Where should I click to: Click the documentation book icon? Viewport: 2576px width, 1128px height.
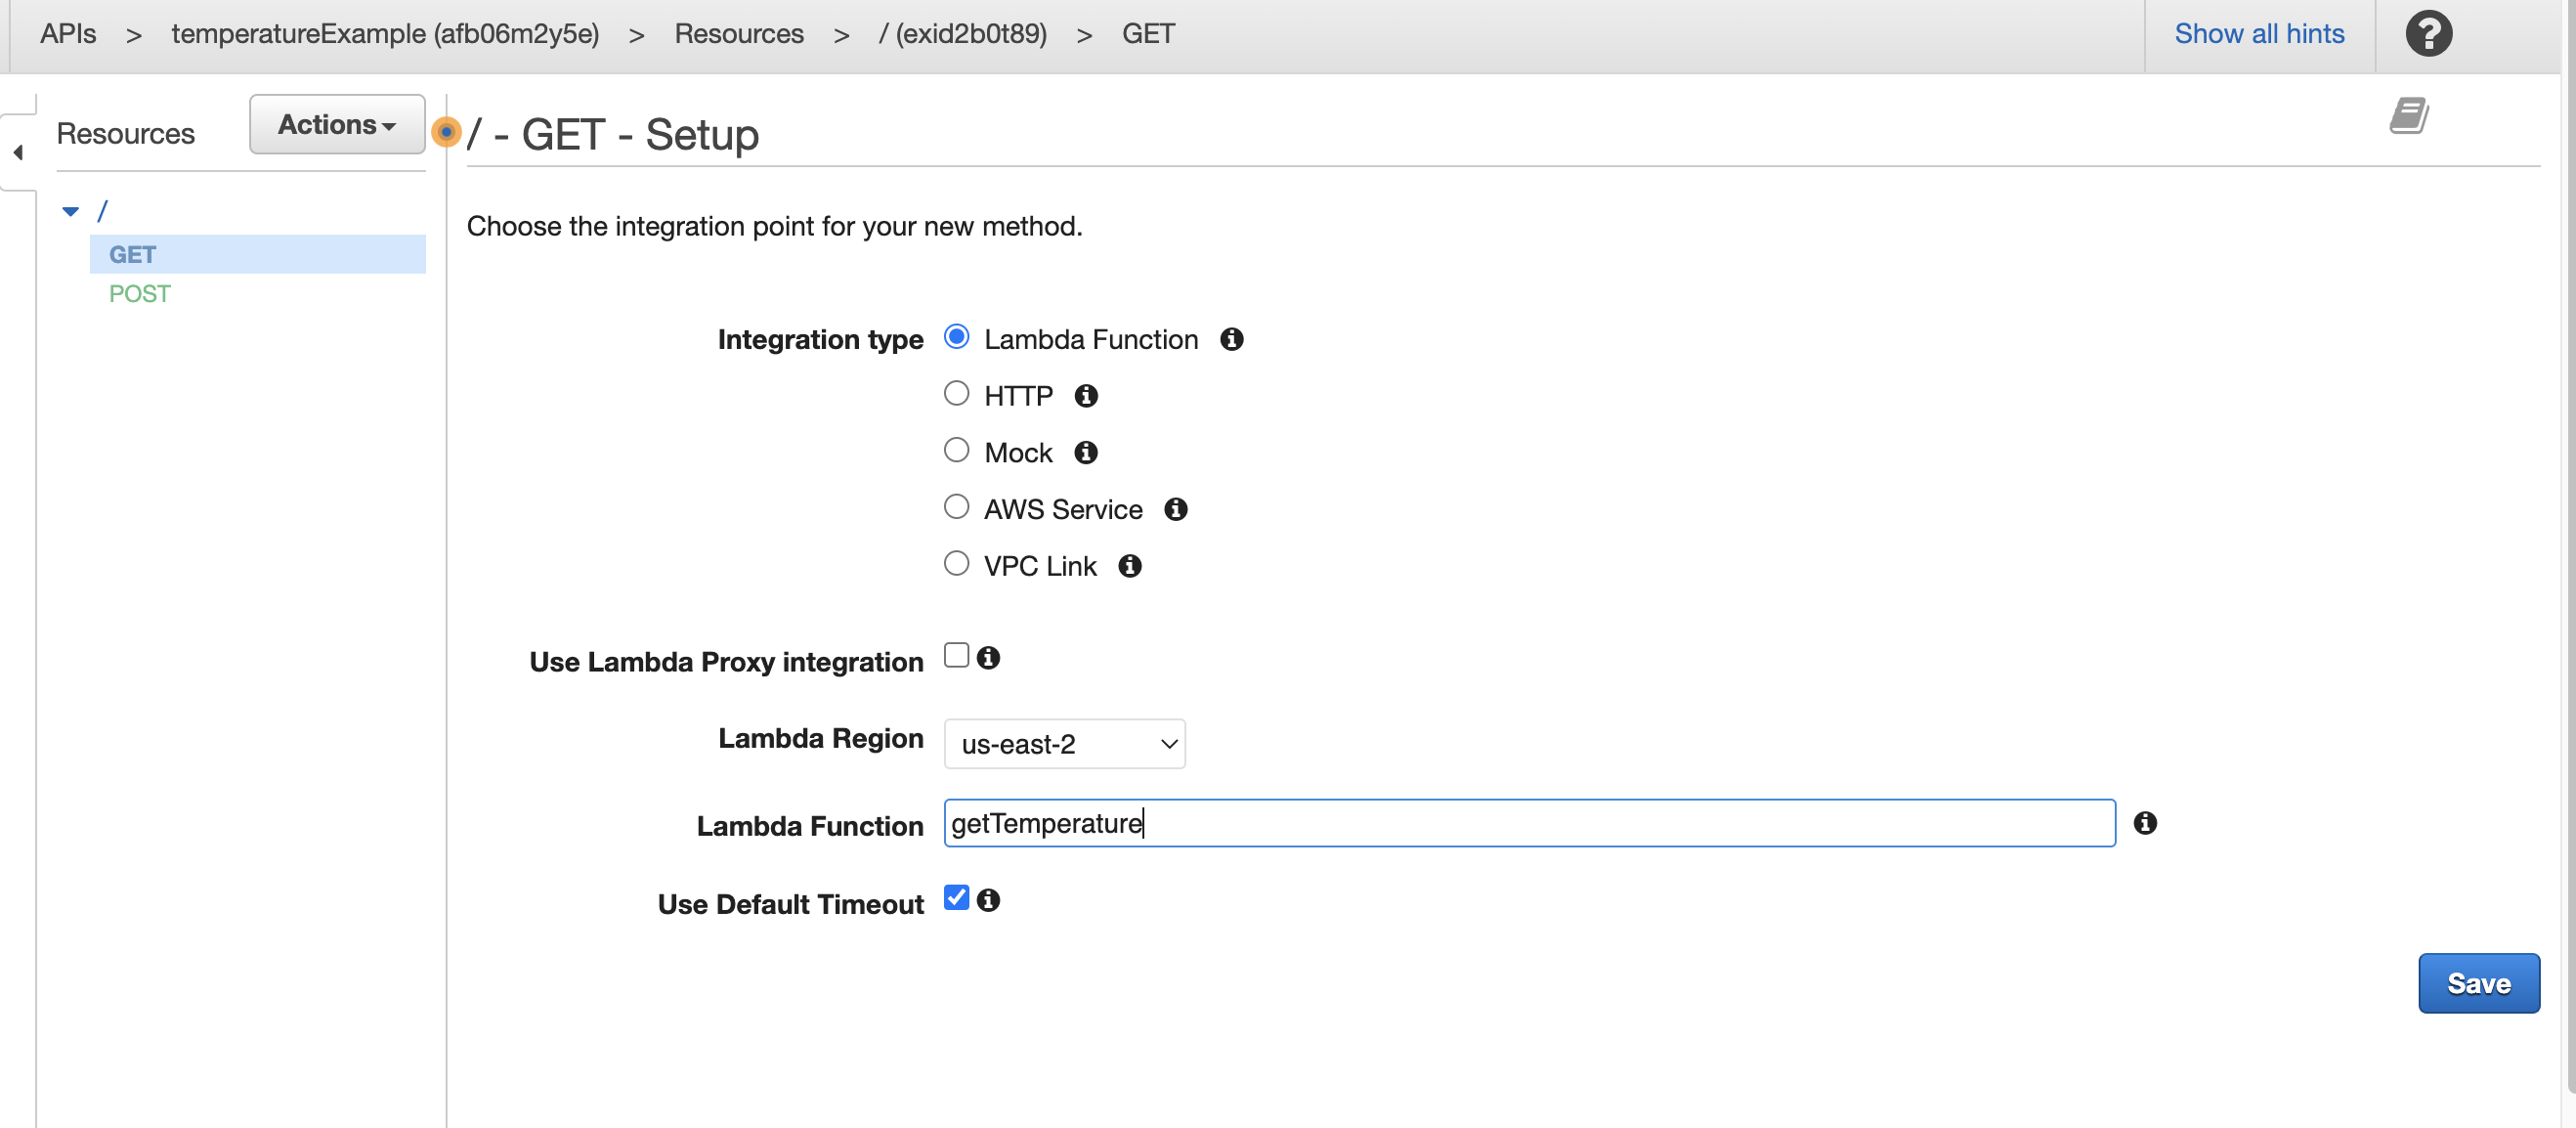click(2410, 115)
